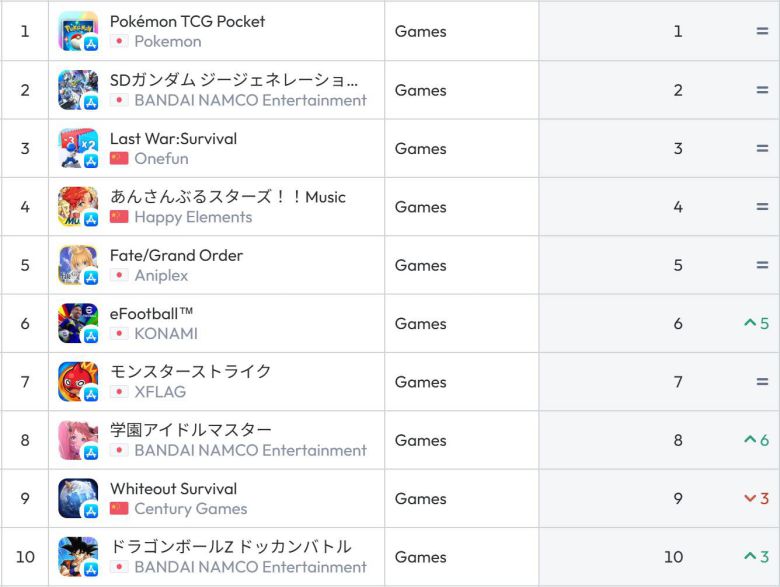Image resolution: width=780 pixels, height=587 pixels.
Task: Click the Whiteout Survival title link
Action: coord(173,488)
